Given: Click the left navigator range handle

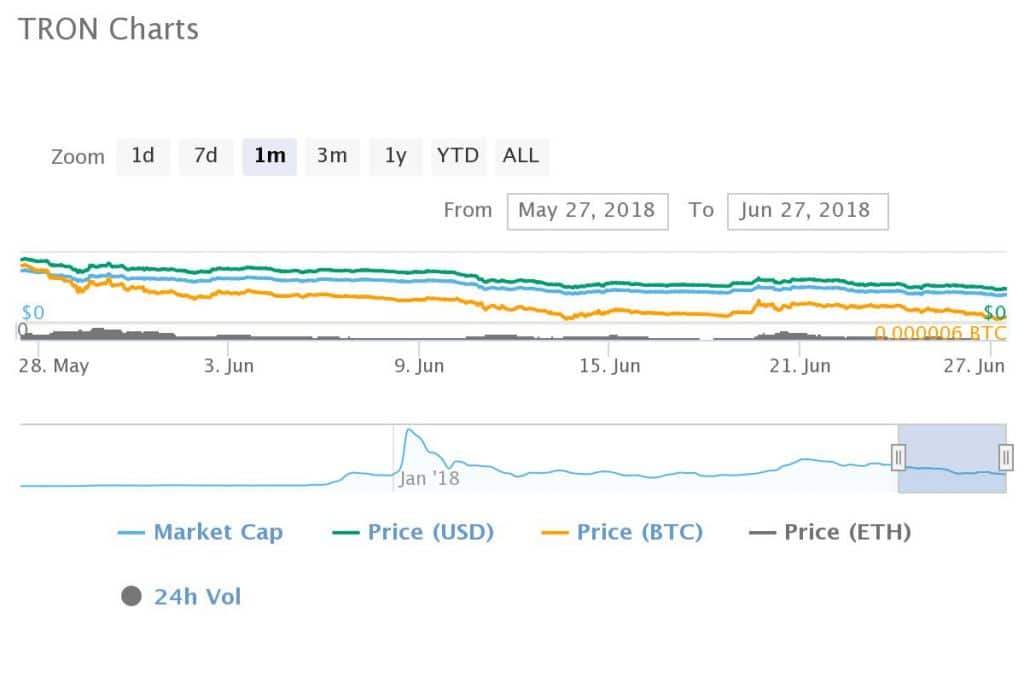Looking at the screenshot, I should click(x=898, y=458).
